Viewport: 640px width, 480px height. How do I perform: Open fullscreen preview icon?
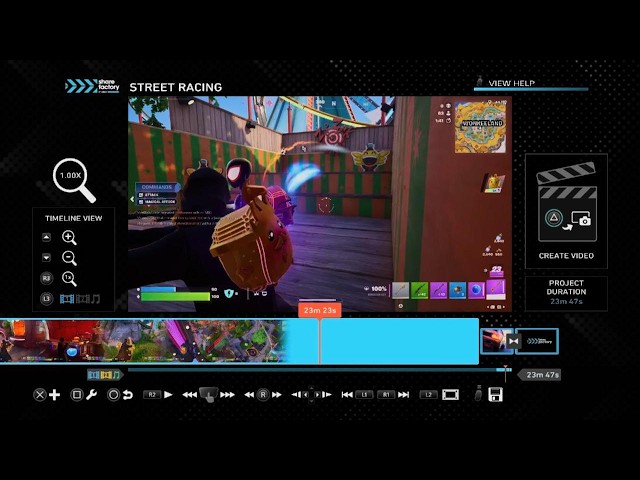[x=450, y=395]
